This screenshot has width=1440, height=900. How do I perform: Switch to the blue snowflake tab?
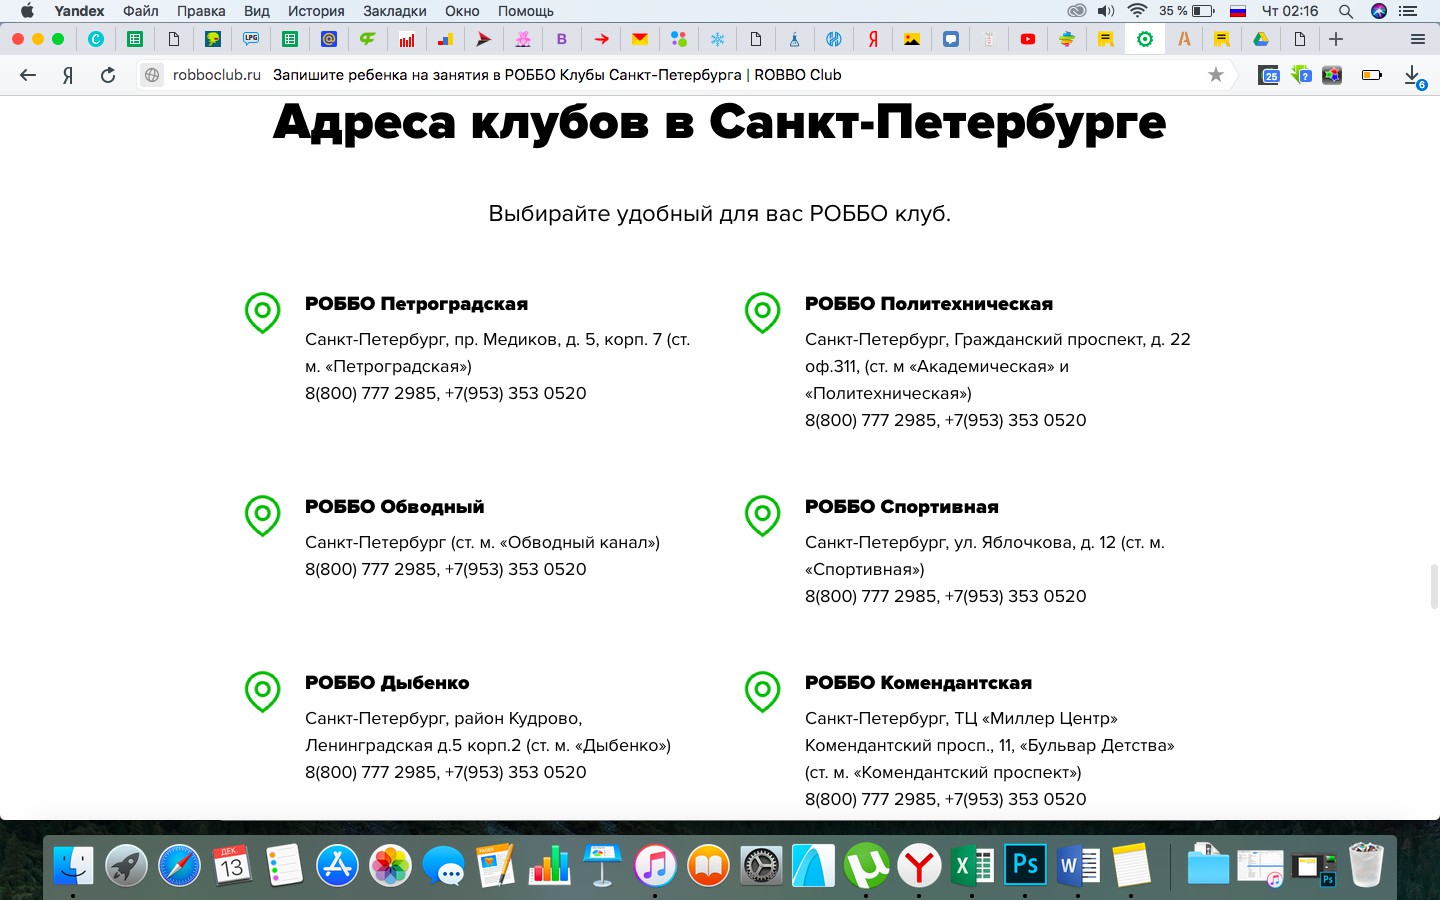pyautogui.click(x=717, y=39)
